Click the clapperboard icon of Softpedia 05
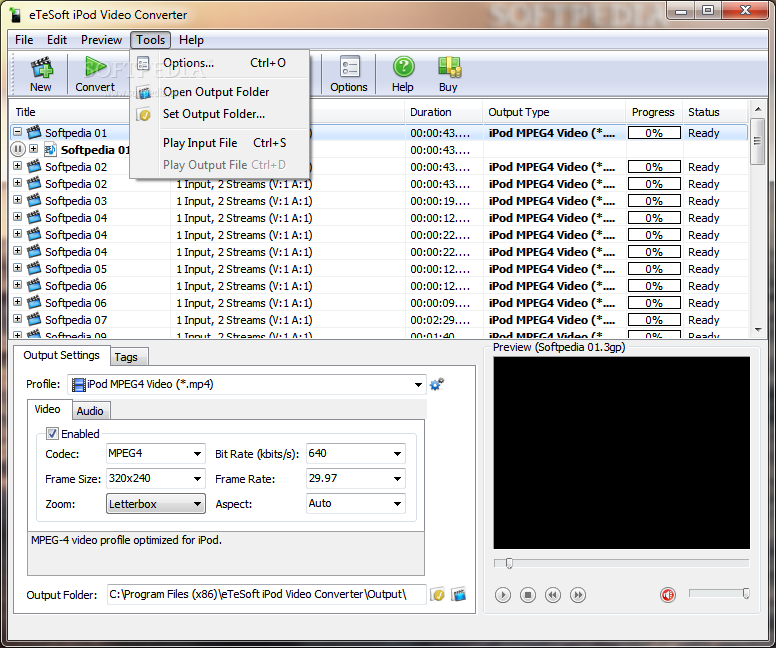776x648 pixels. pos(34,268)
